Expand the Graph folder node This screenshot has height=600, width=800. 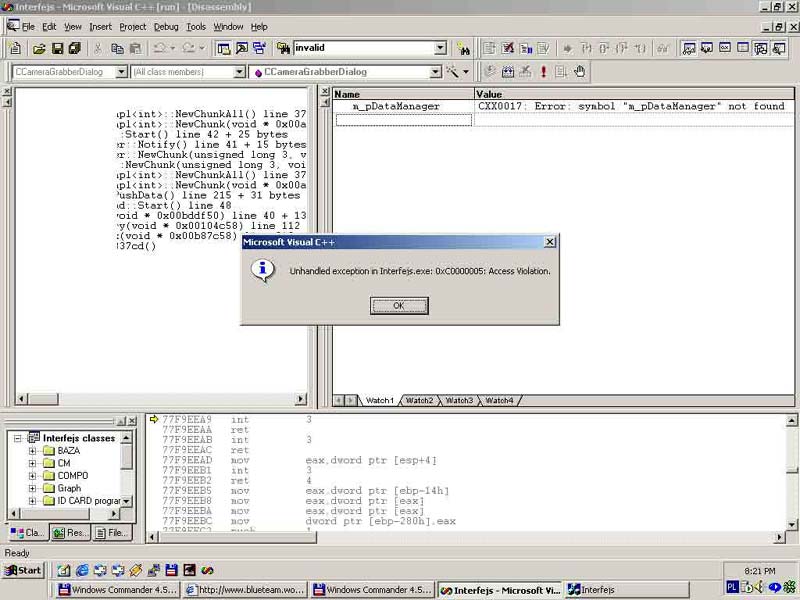click(32, 488)
